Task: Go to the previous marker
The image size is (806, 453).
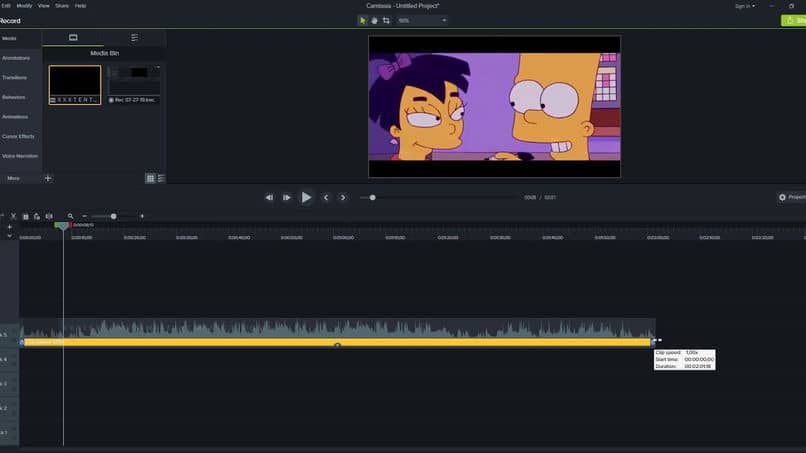Action: pos(325,197)
